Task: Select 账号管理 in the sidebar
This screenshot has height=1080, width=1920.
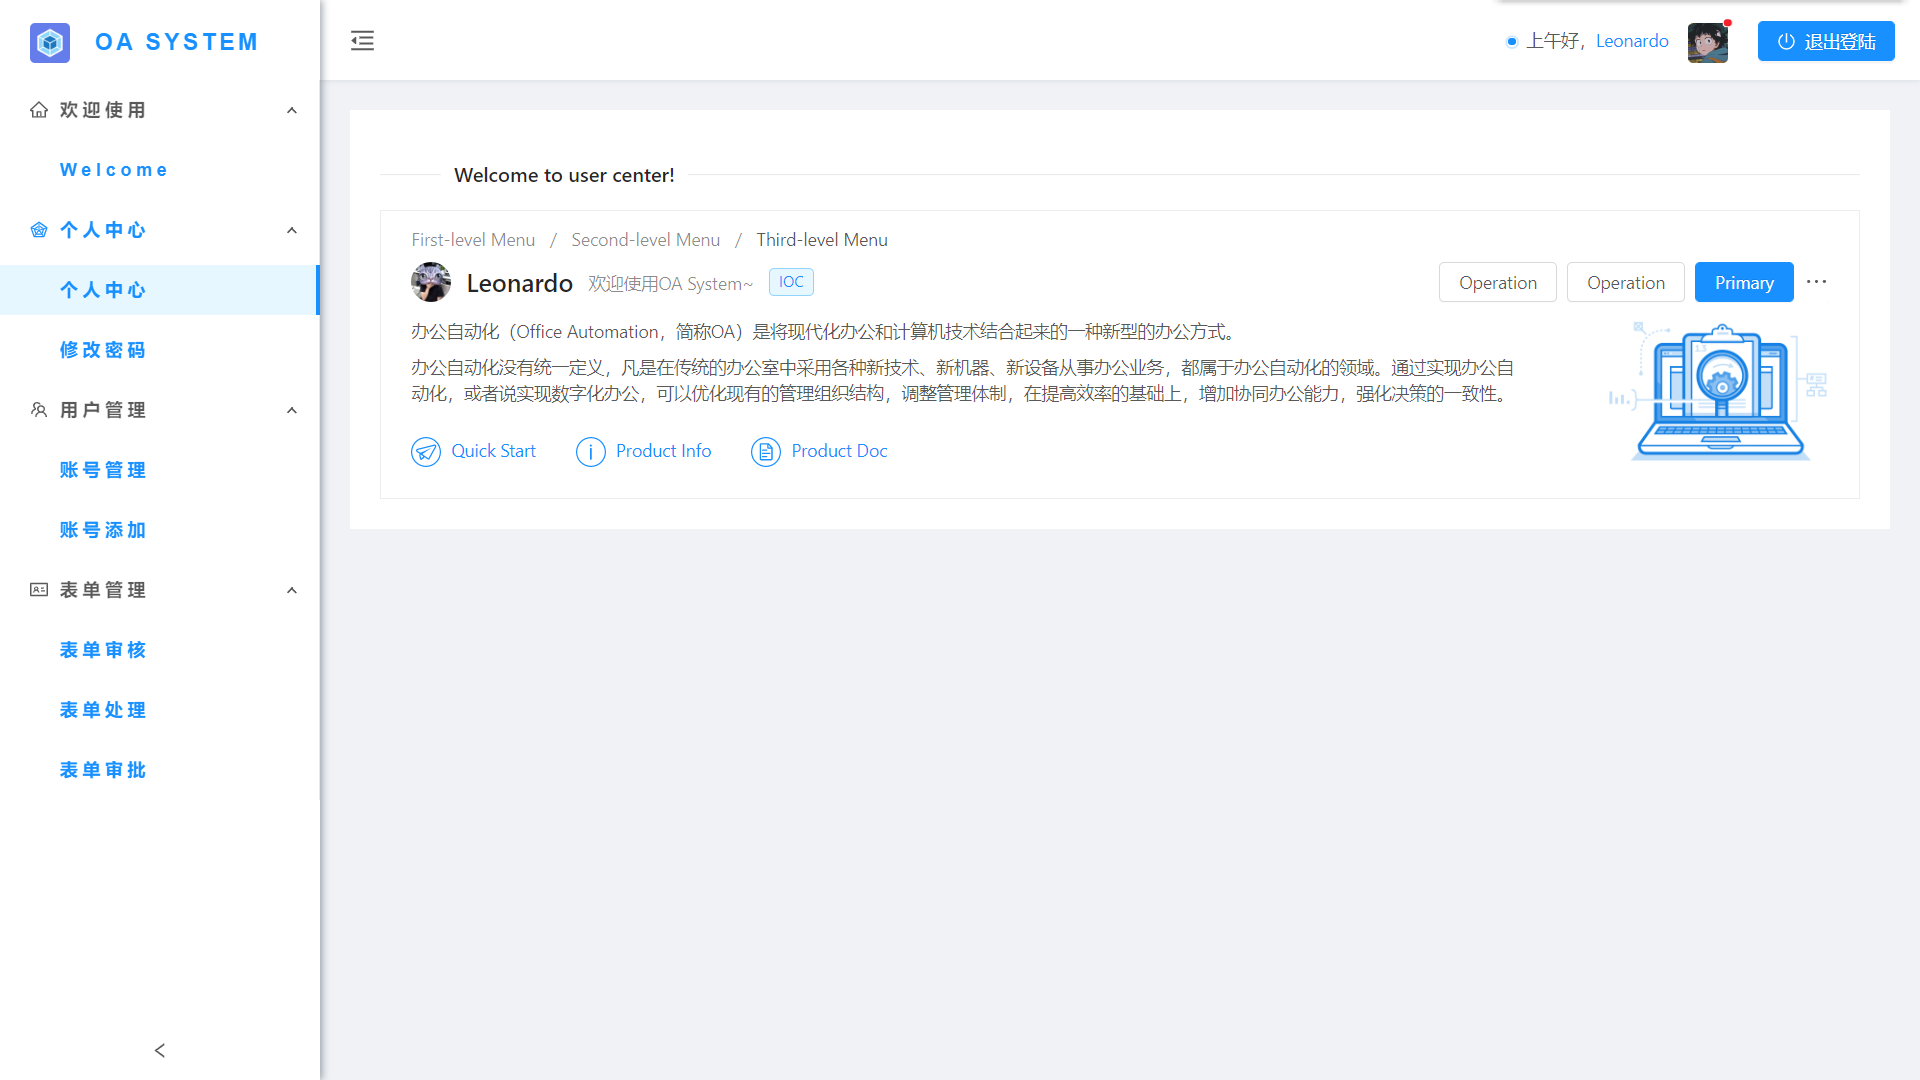Action: coord(103,470)
